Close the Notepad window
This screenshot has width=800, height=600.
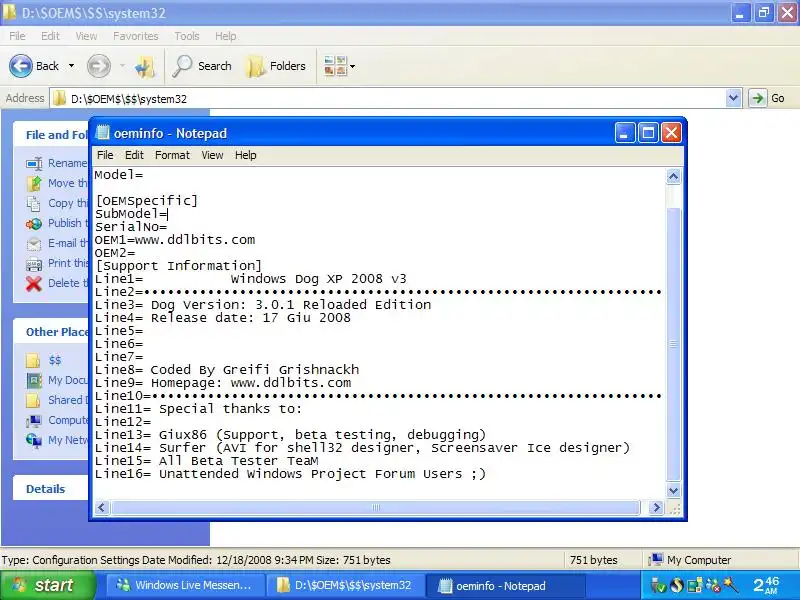[671, 133]
